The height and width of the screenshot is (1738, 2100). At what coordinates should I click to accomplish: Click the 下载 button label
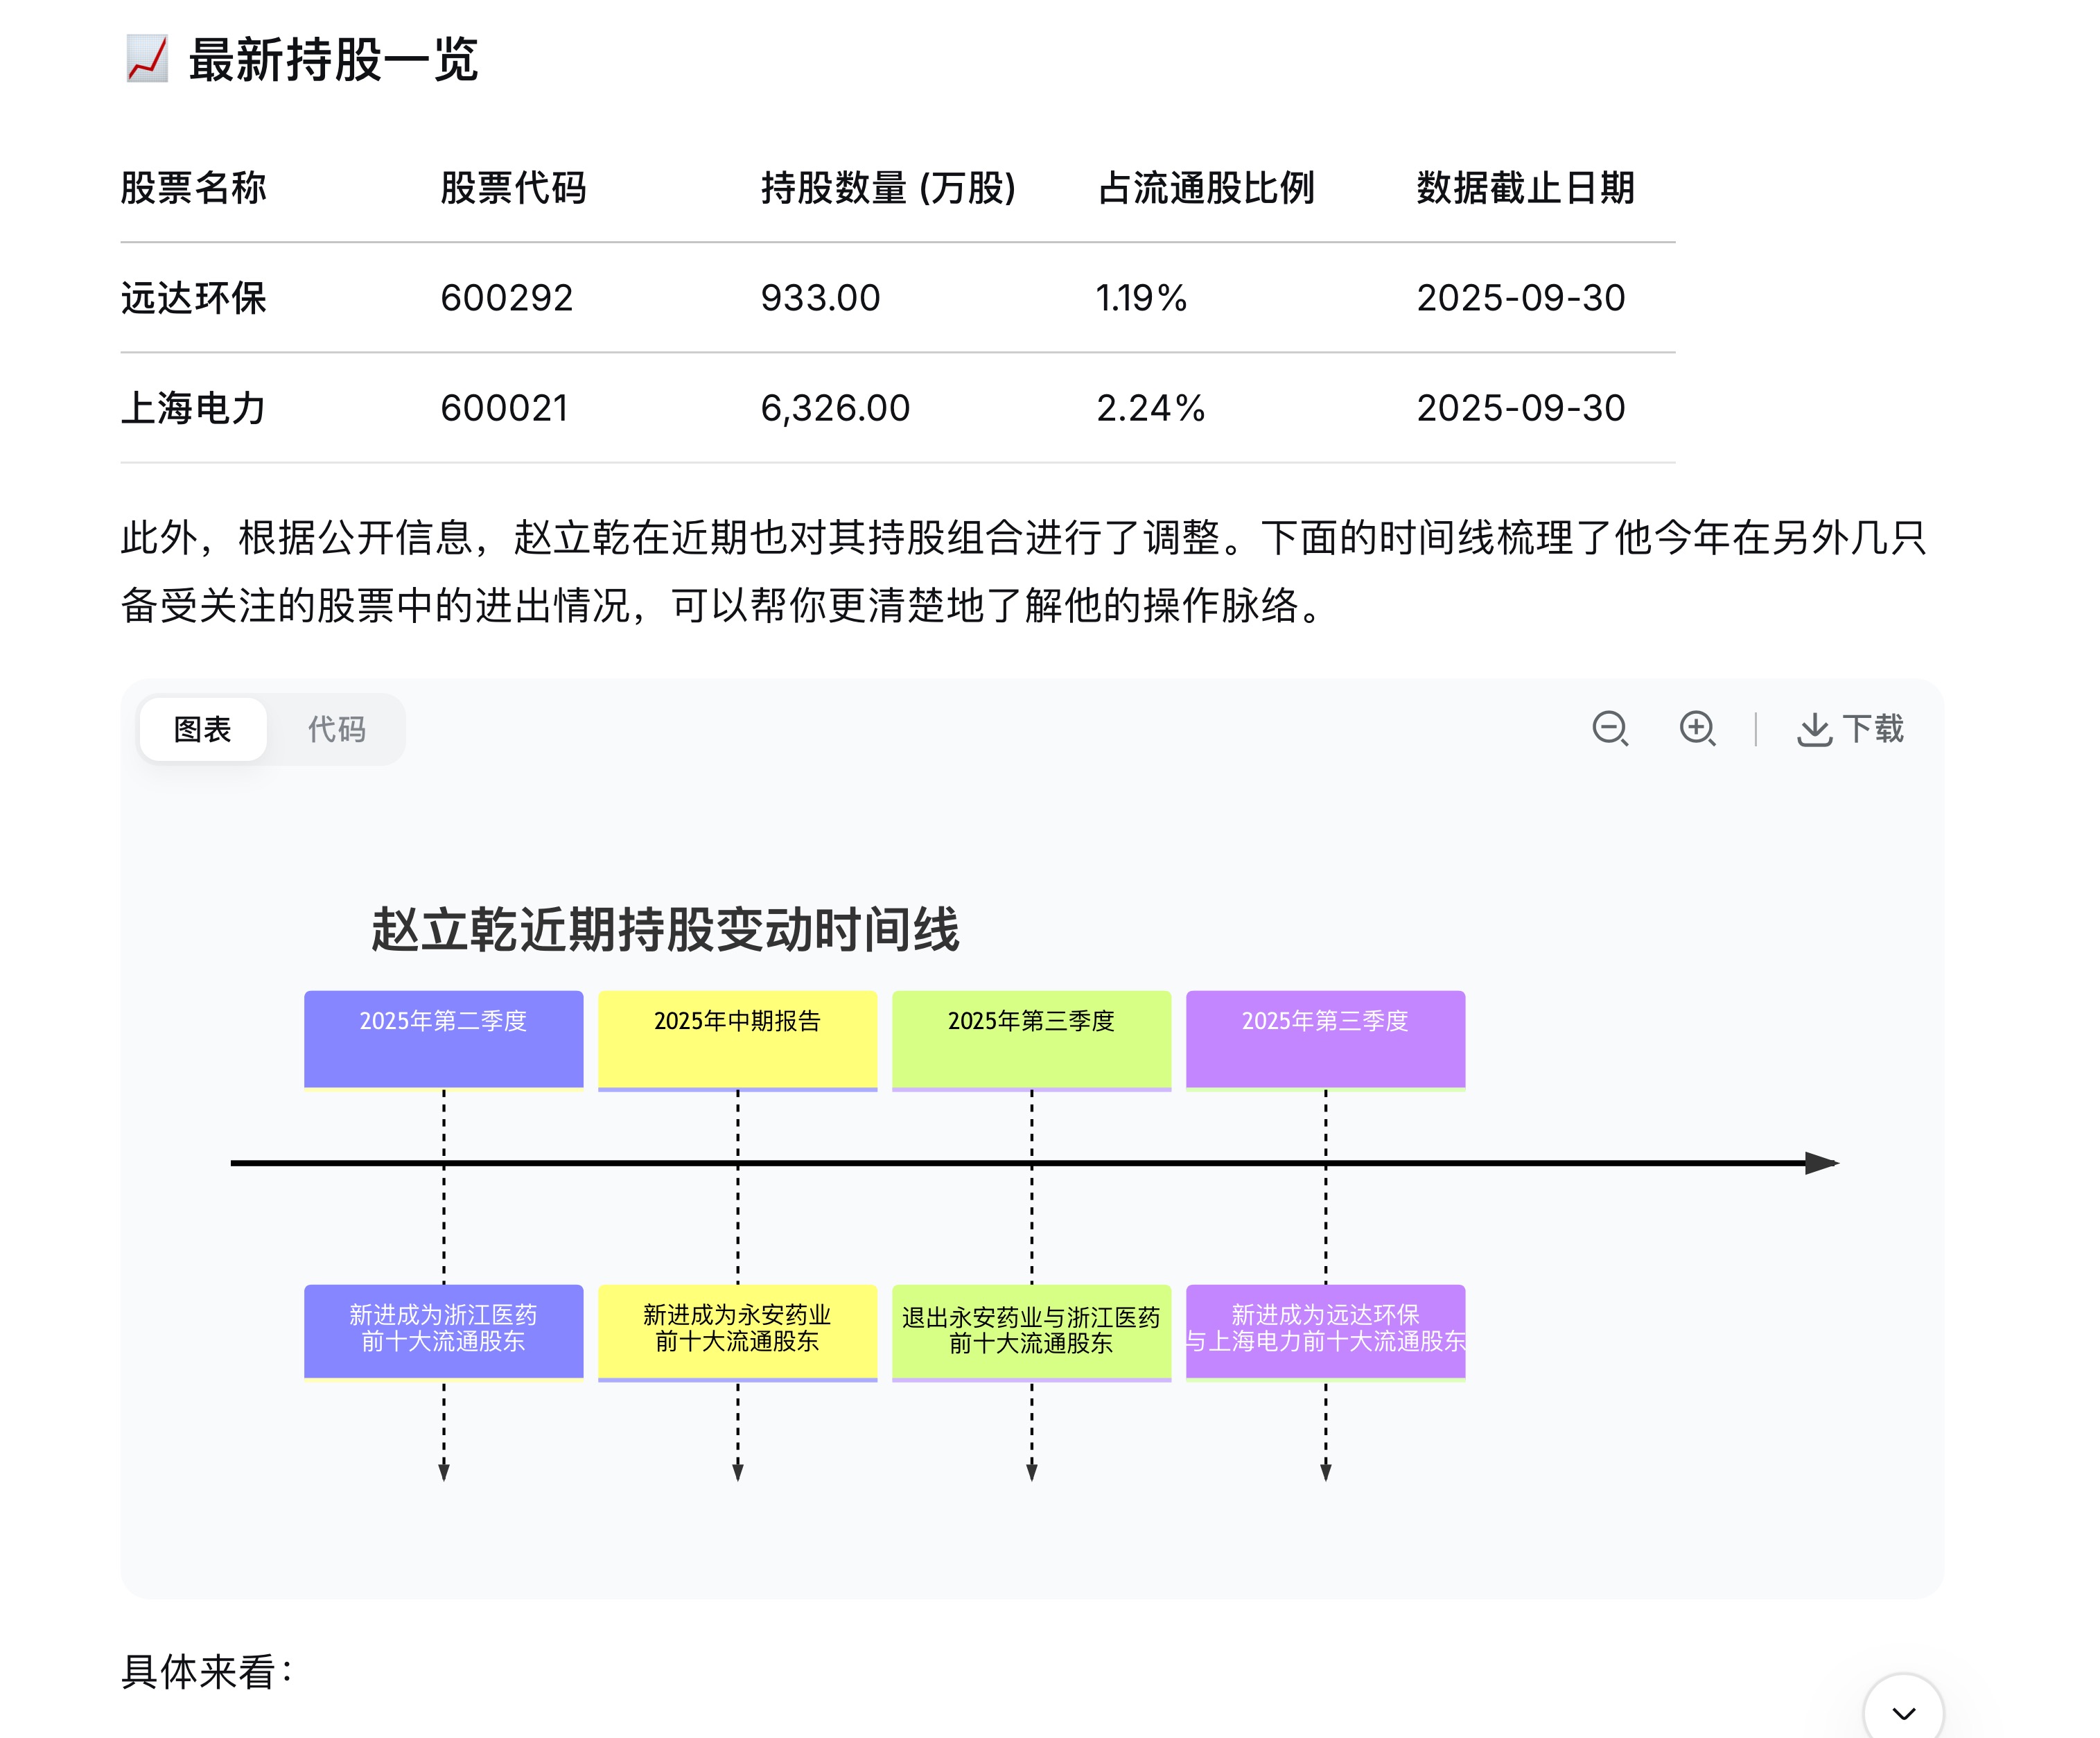1872,729
